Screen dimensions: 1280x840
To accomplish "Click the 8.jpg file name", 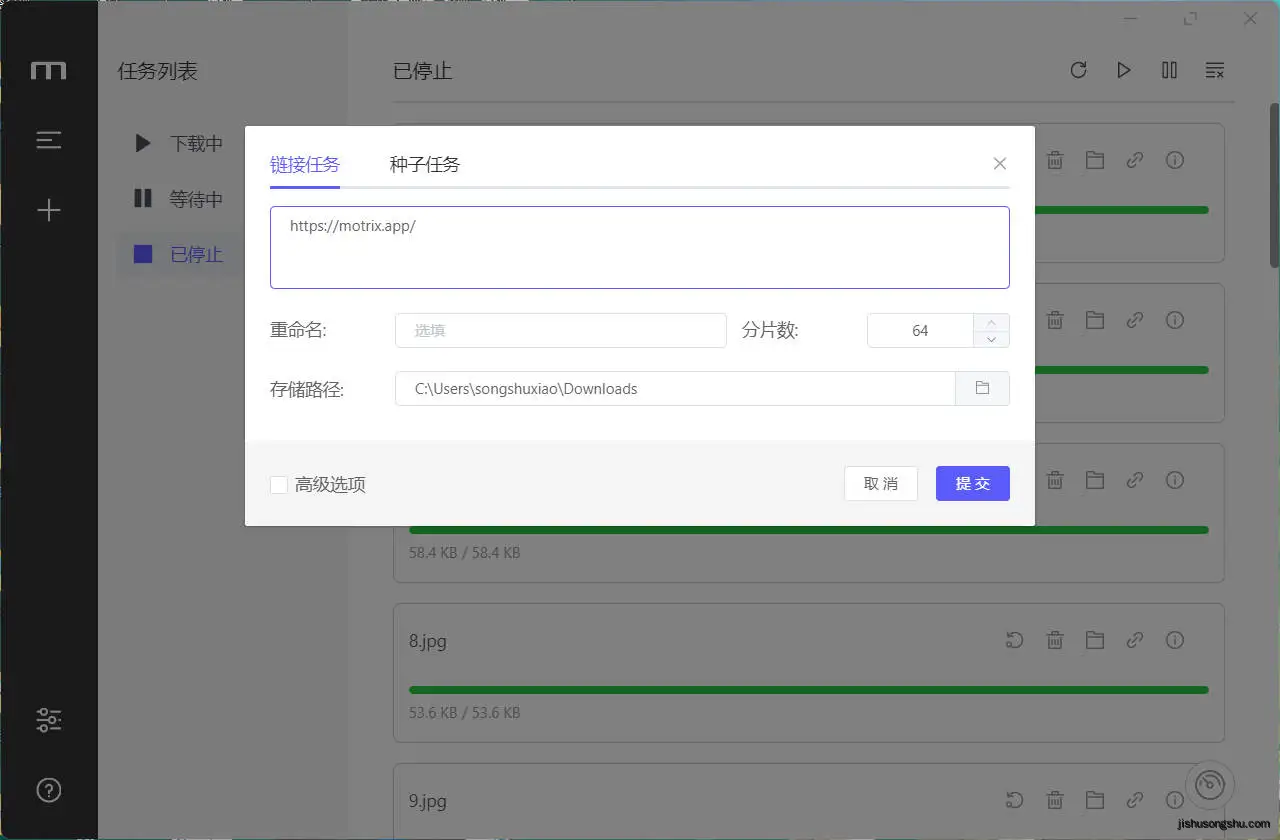I will pyautogui.click(x=428, y=641).
